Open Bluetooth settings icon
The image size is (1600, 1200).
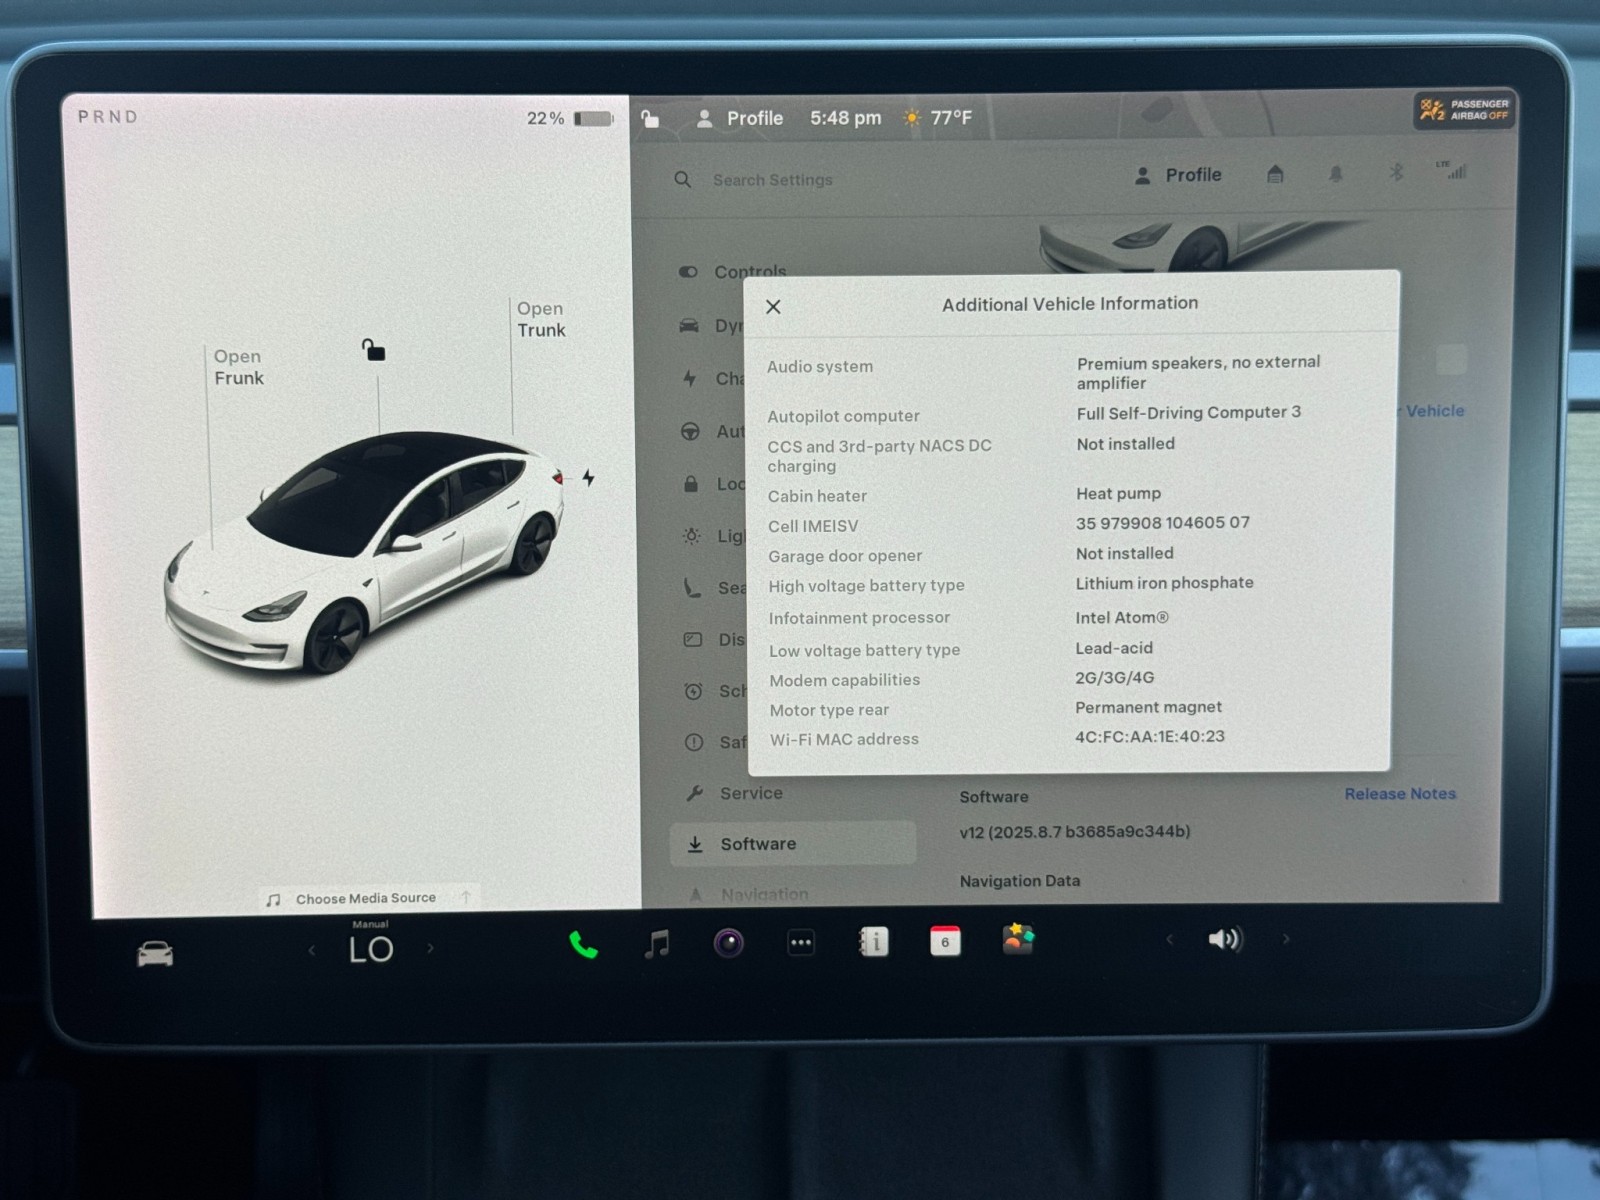pos(1396,172)
